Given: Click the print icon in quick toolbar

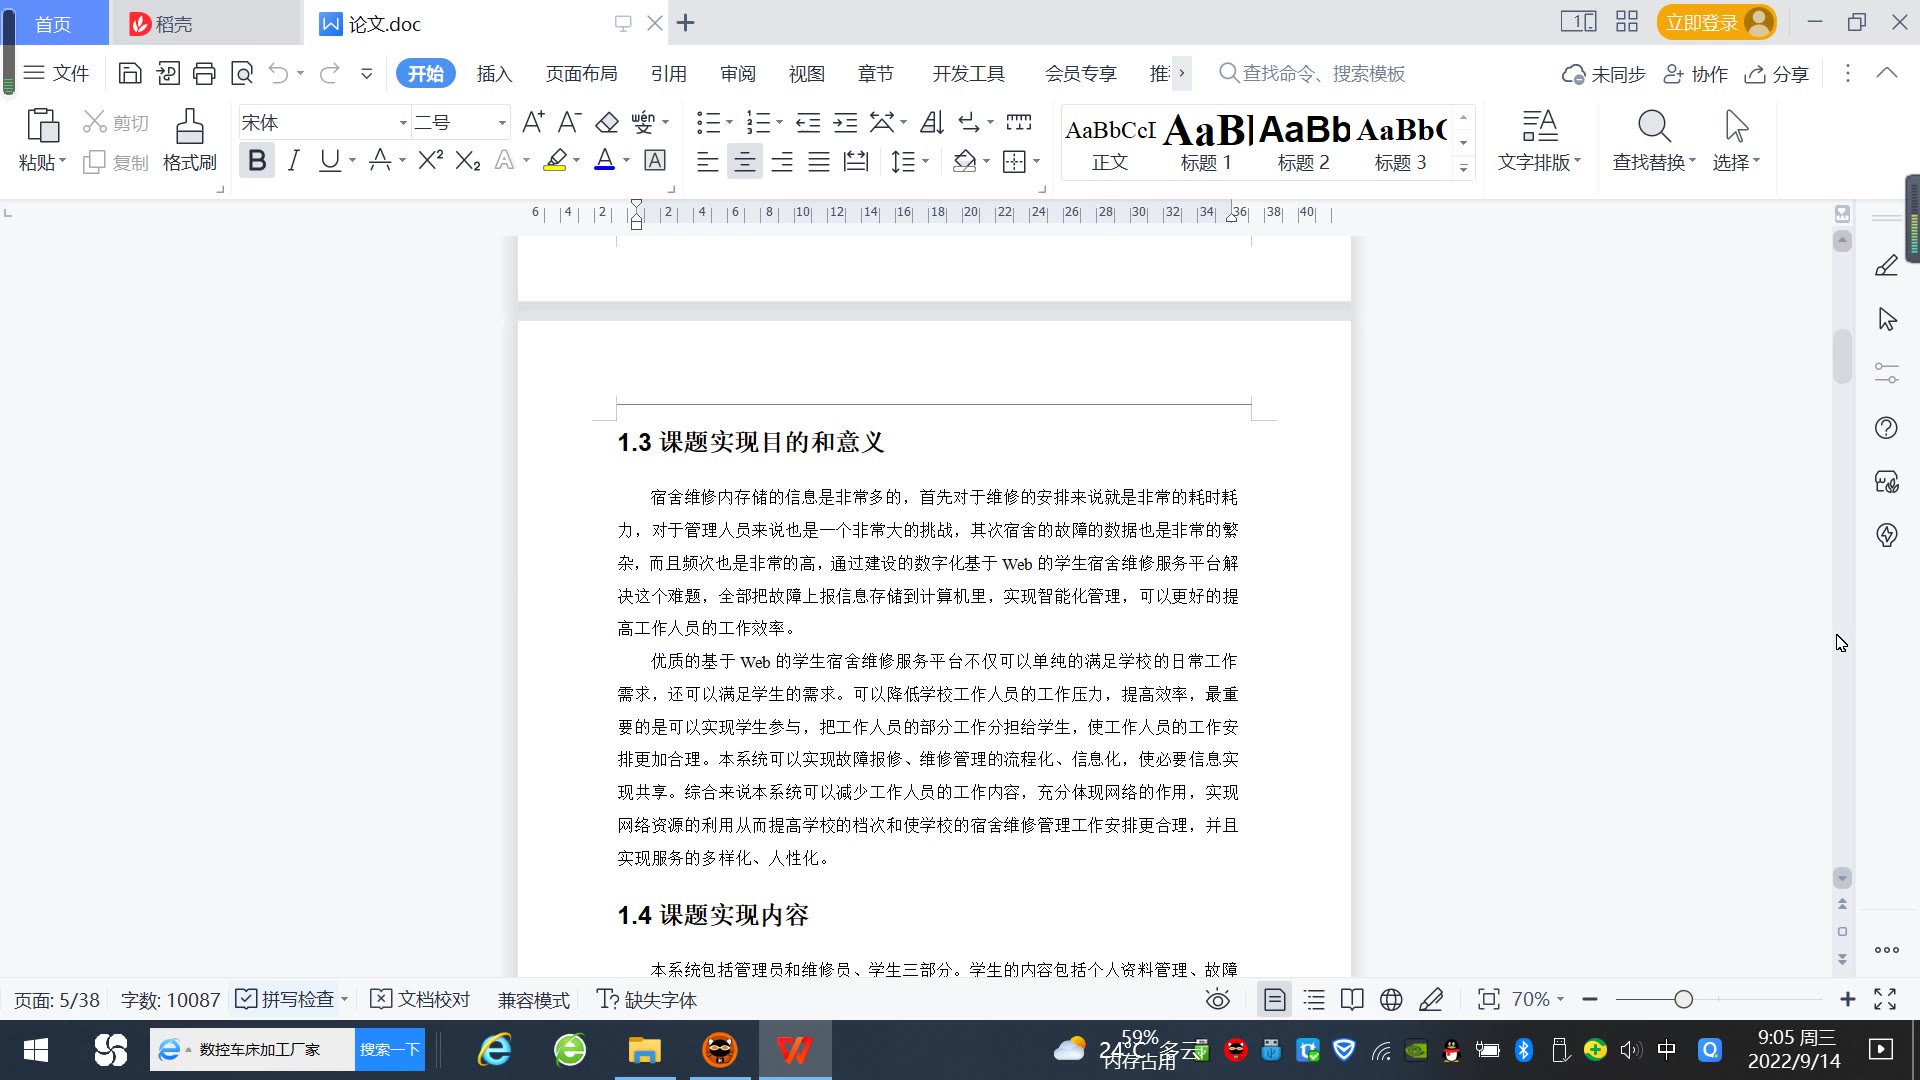Looking at the screenshot, I should pos(204,73).
